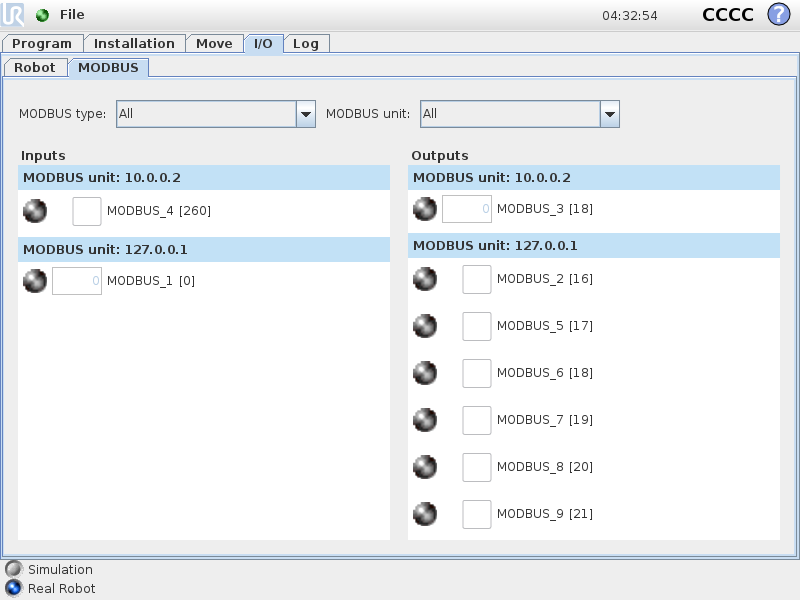The image size is (800, 600).
Task: Go to the Log tab
Action: click(306, 43)
